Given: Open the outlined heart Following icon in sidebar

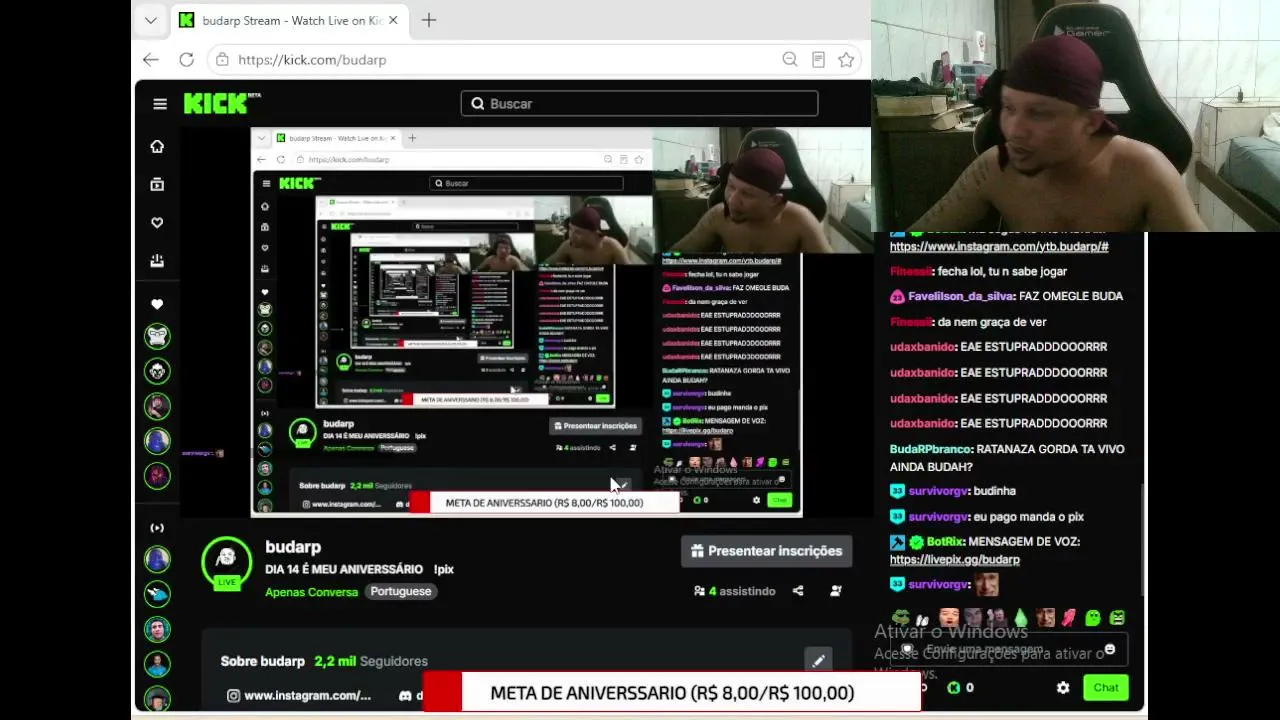Looking at the screenshot, I should [x=157, y=223].
